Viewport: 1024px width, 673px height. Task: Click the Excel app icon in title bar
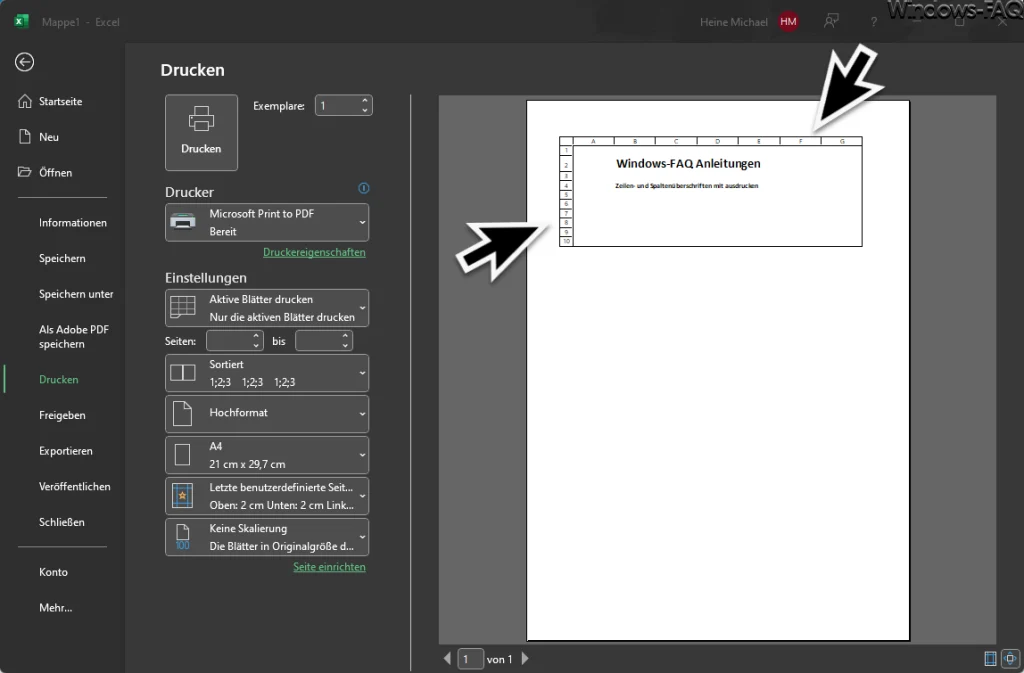point(22,22)
